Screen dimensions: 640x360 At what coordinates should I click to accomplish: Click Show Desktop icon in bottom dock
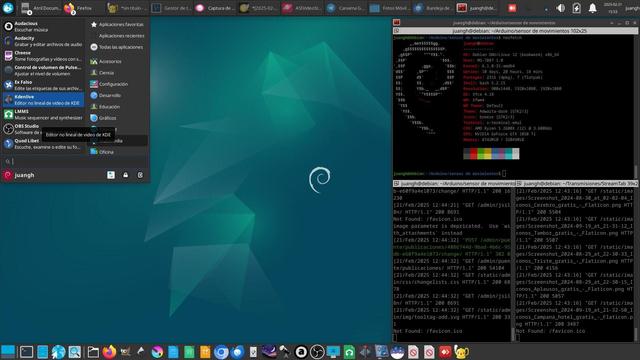(8, 351)
